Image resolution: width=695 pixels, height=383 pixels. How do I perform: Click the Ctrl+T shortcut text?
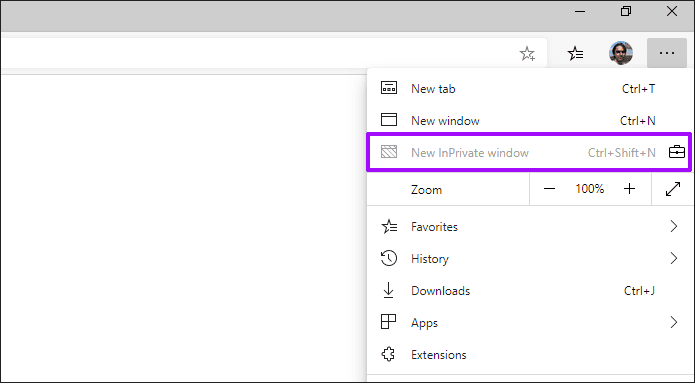tap(638, 89)
